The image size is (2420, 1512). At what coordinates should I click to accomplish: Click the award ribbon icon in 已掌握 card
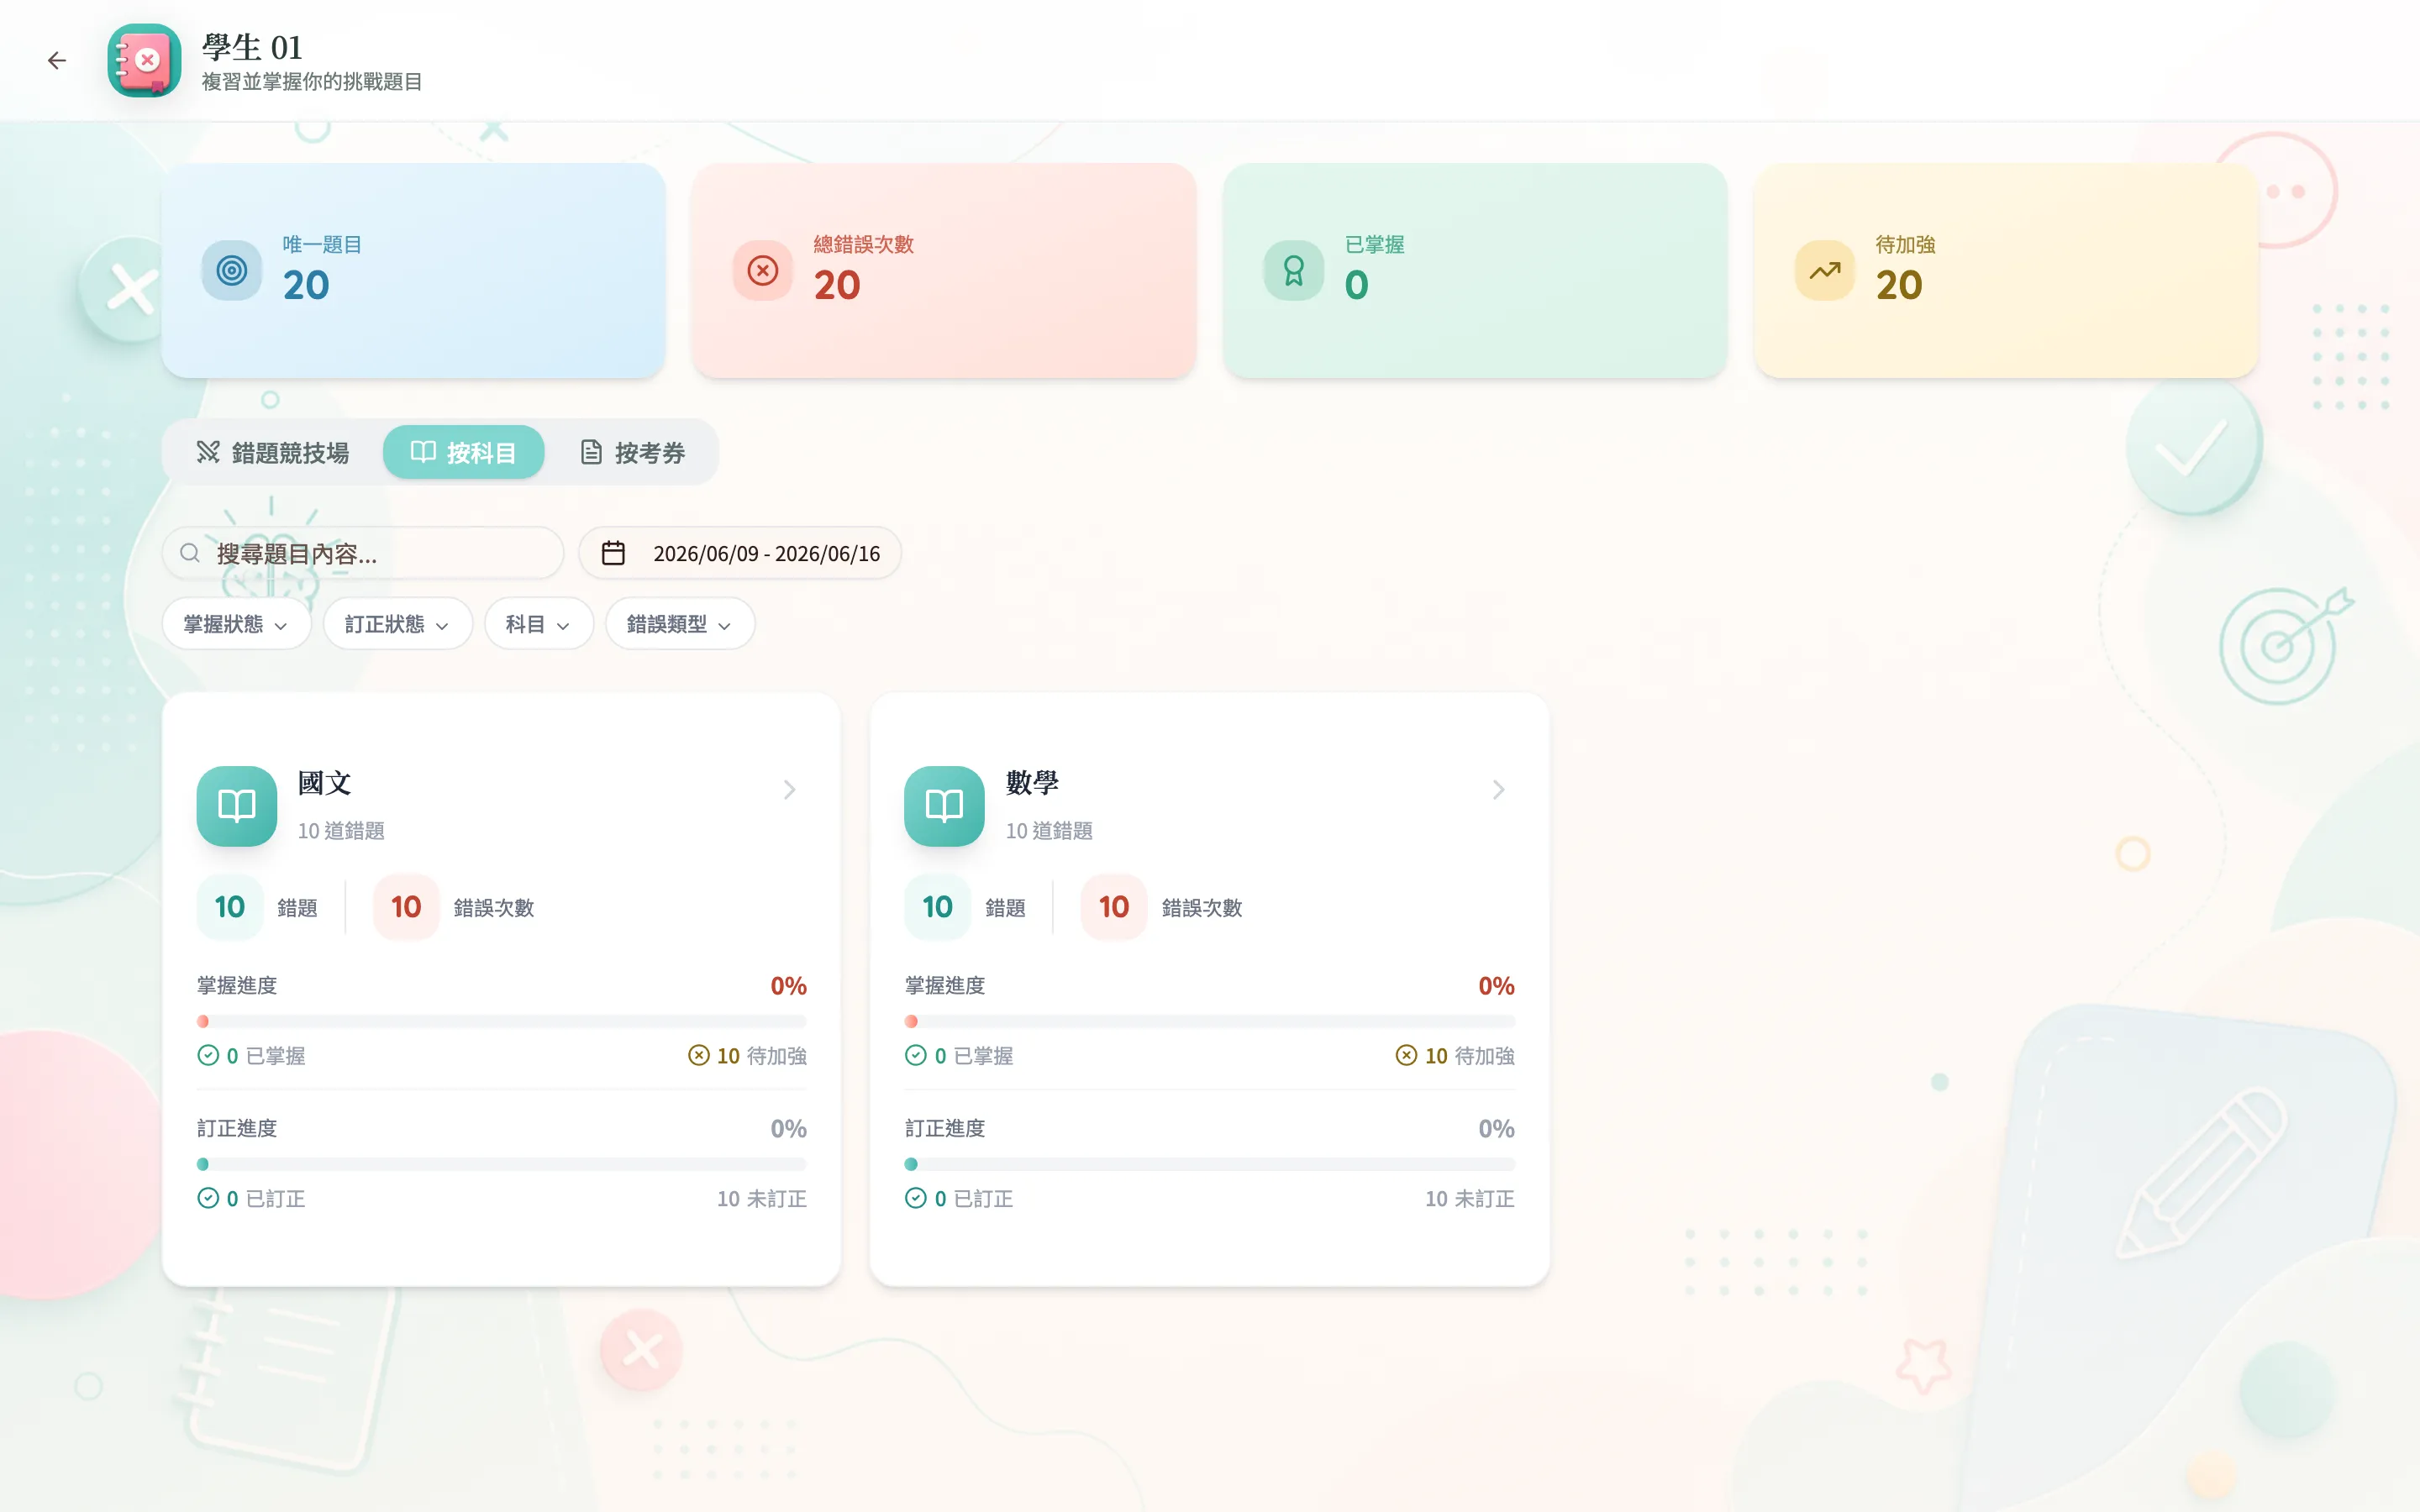[x=1293, y=270]
